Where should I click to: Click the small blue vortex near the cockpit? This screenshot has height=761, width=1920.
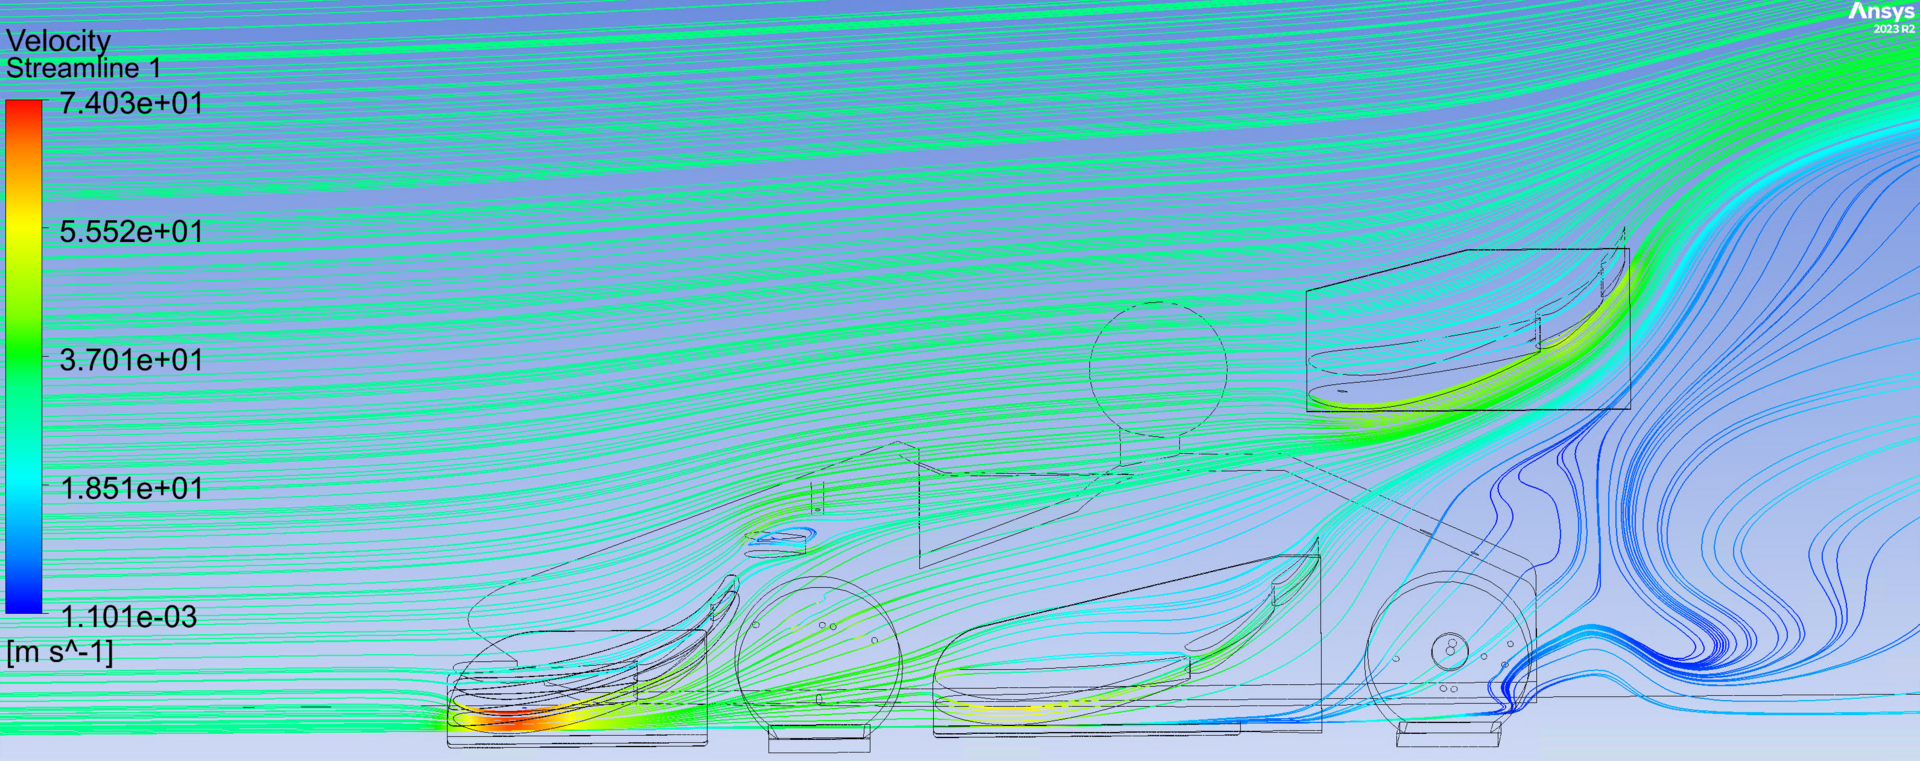pyautogui.click(x=780, y=538)
